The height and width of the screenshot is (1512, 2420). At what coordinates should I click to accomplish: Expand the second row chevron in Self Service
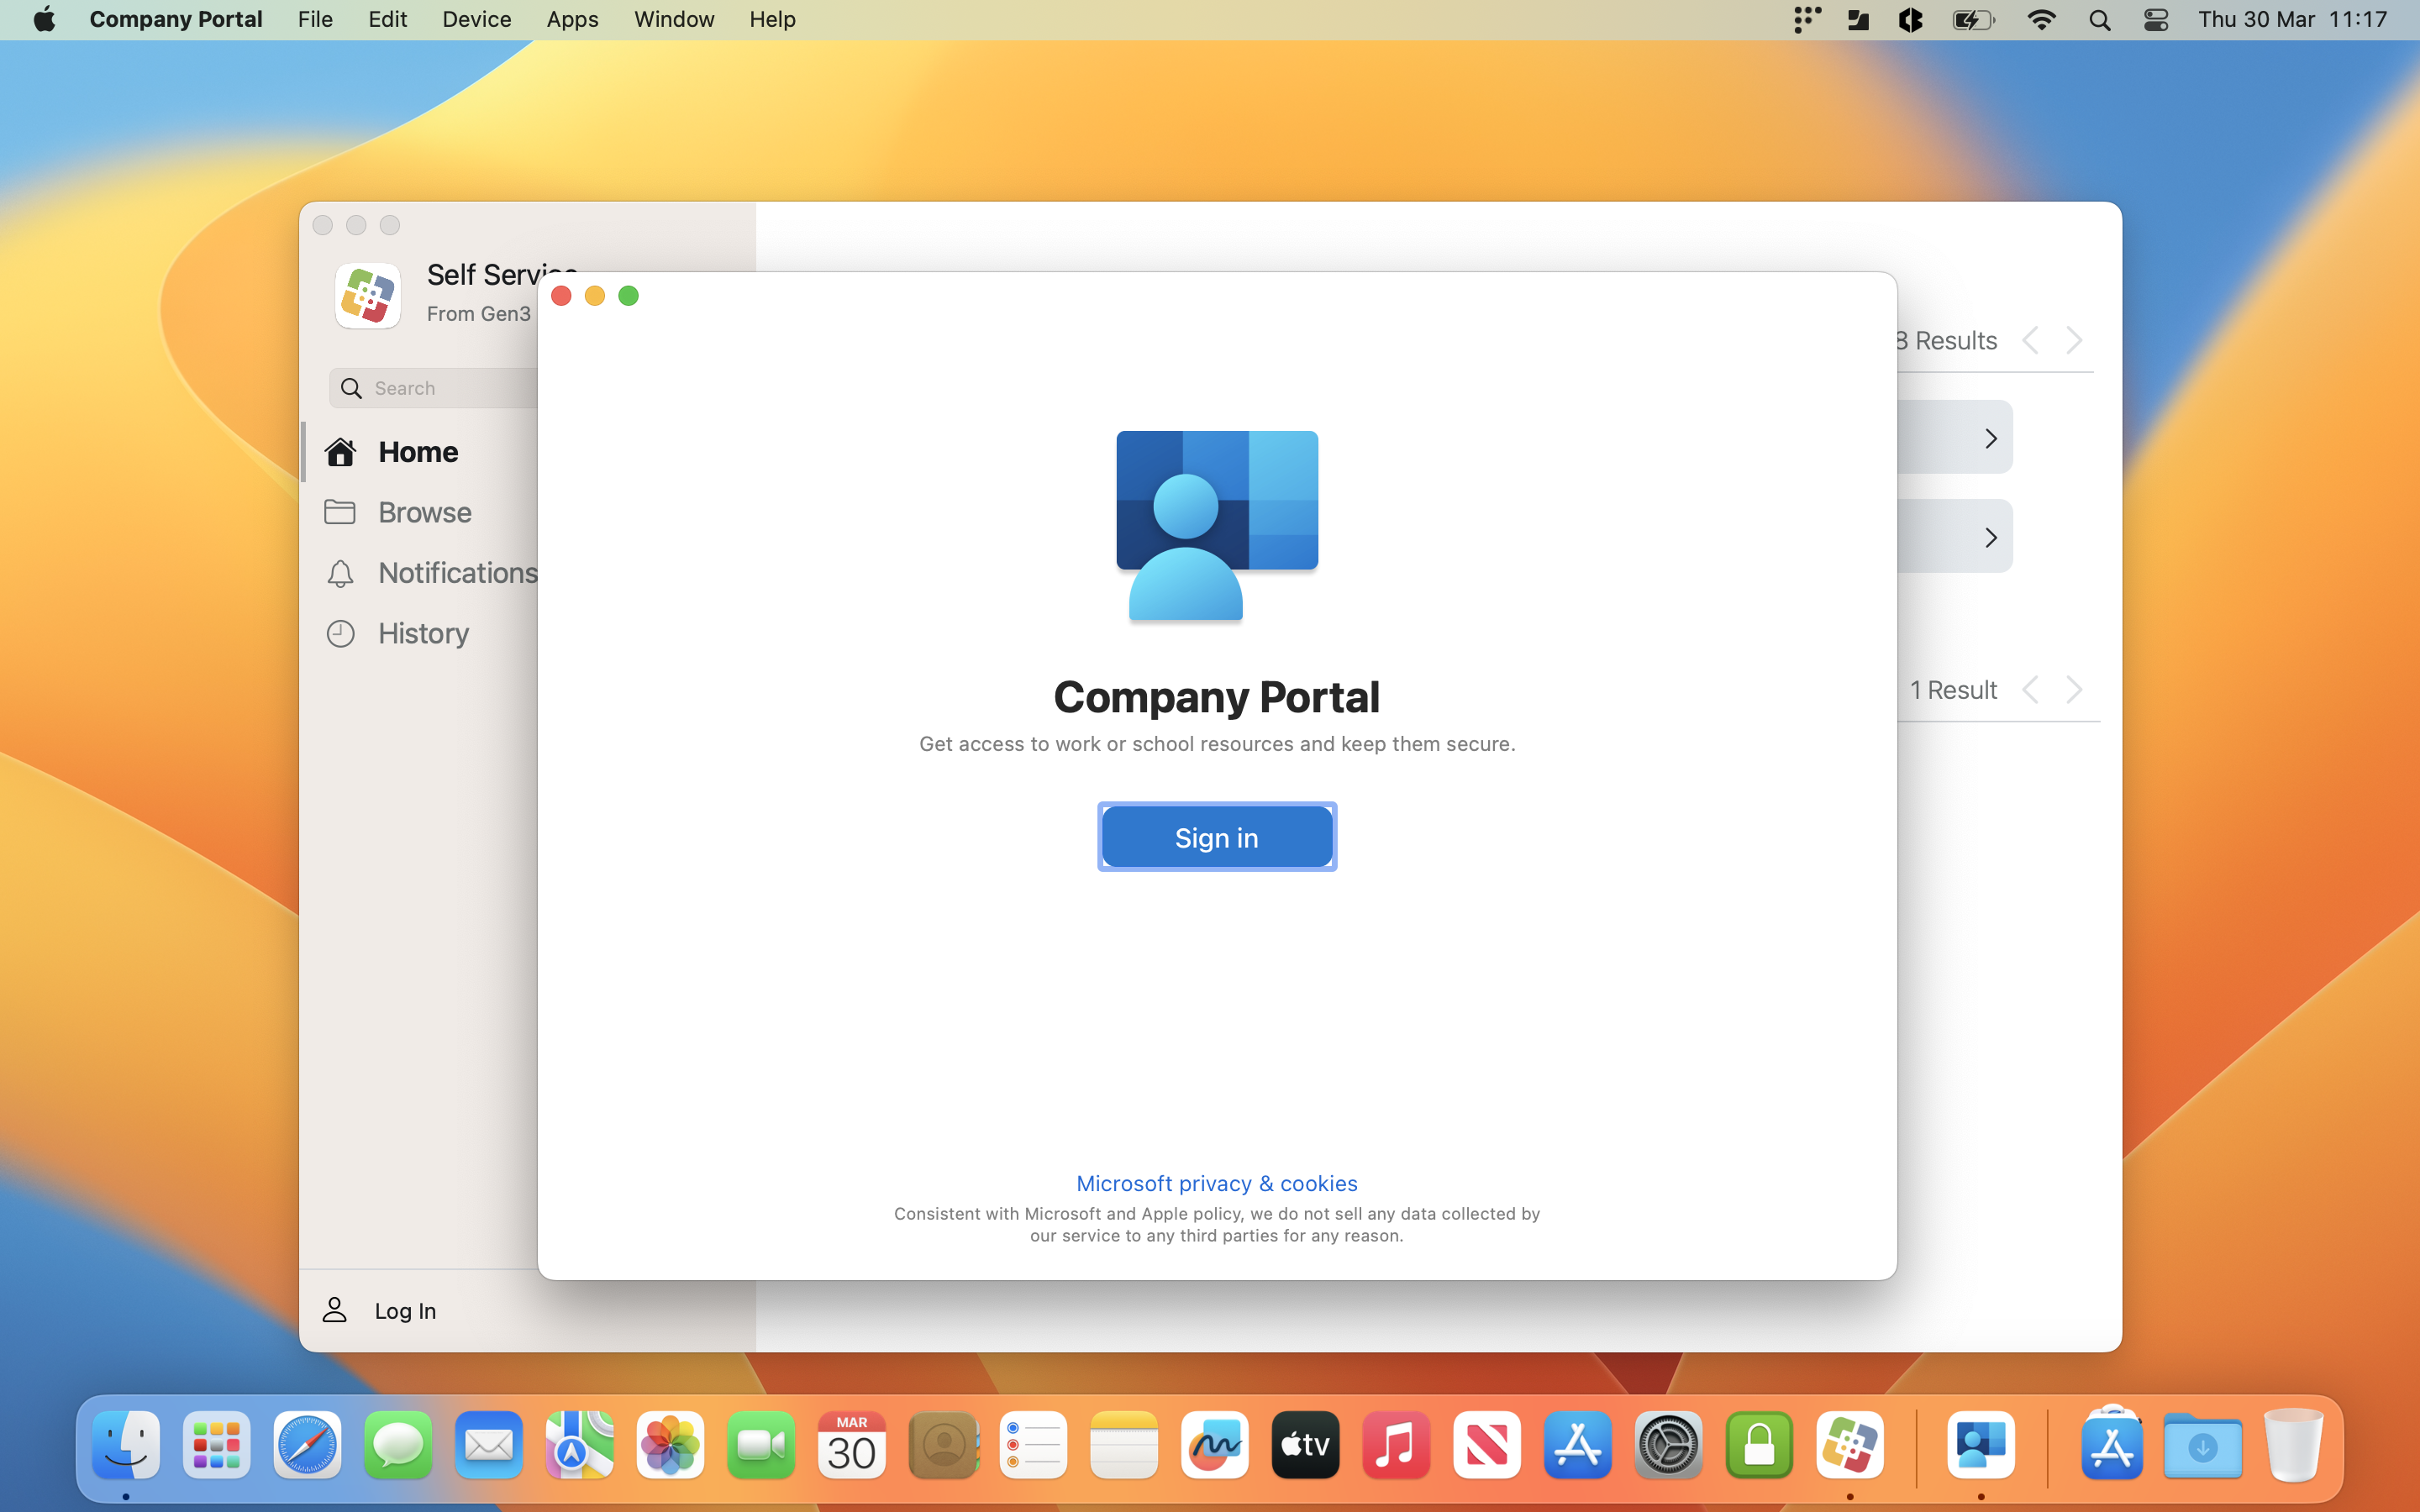(x=1990, y=537)
